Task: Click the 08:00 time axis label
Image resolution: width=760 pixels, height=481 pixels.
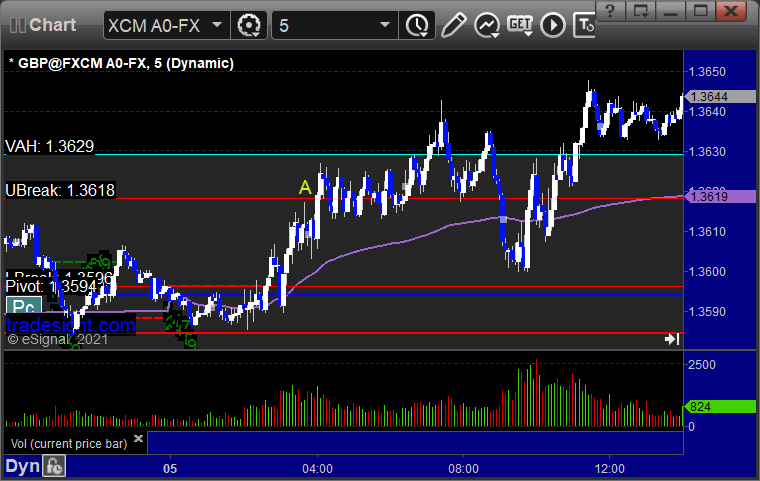Action: coord(463,469)
